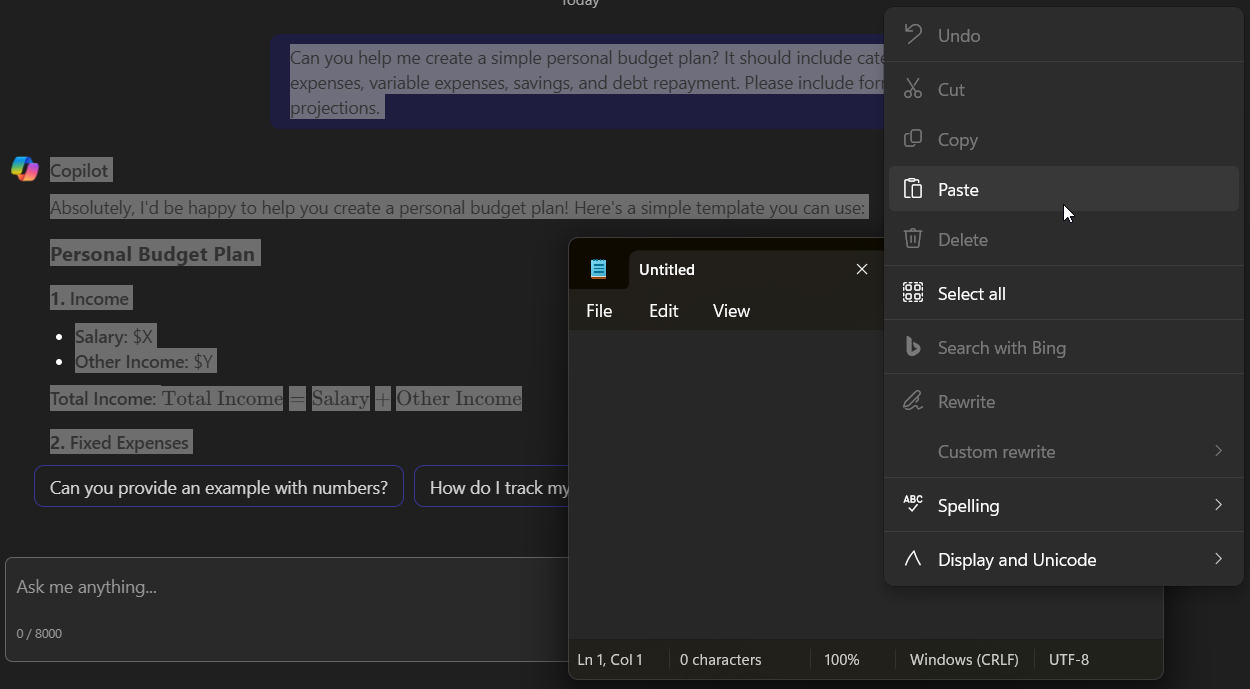Expand the Spelling submenu arrow

[x=1218, y=505]
